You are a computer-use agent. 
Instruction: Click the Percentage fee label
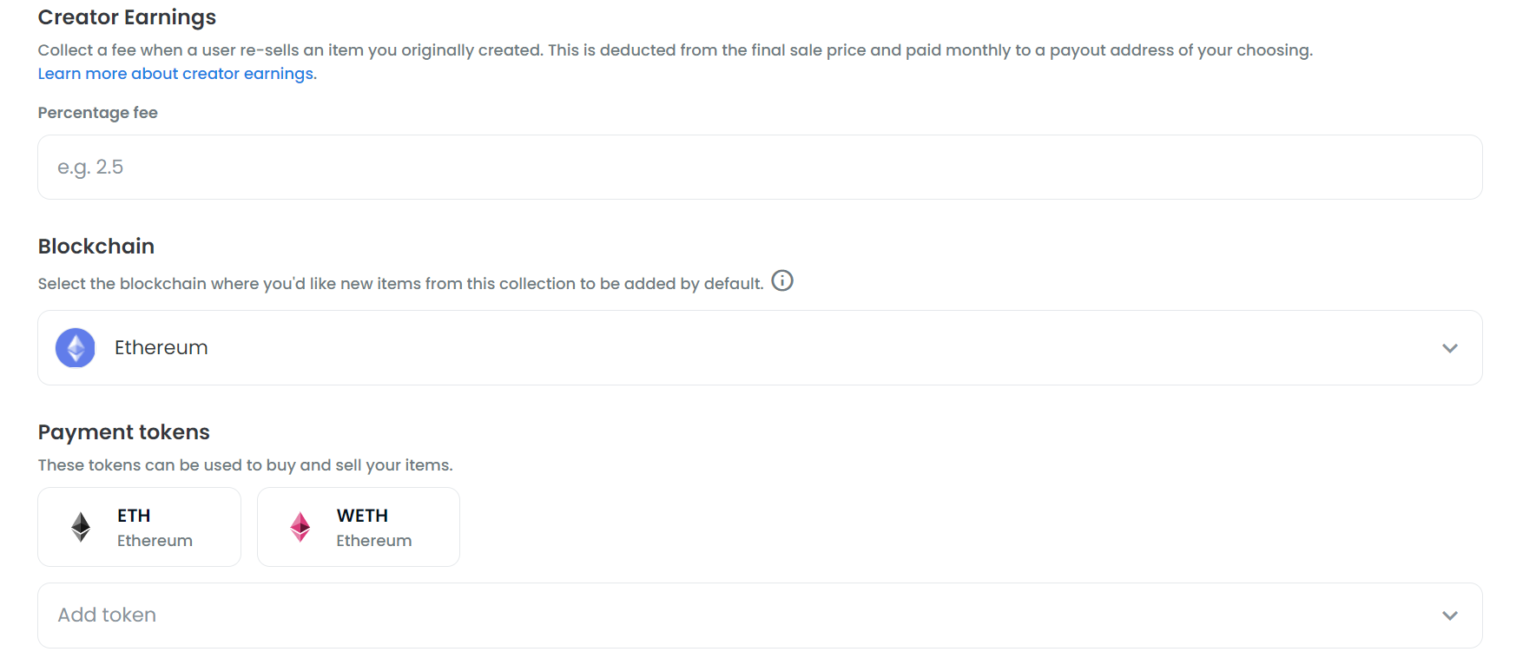pos(97,113)
